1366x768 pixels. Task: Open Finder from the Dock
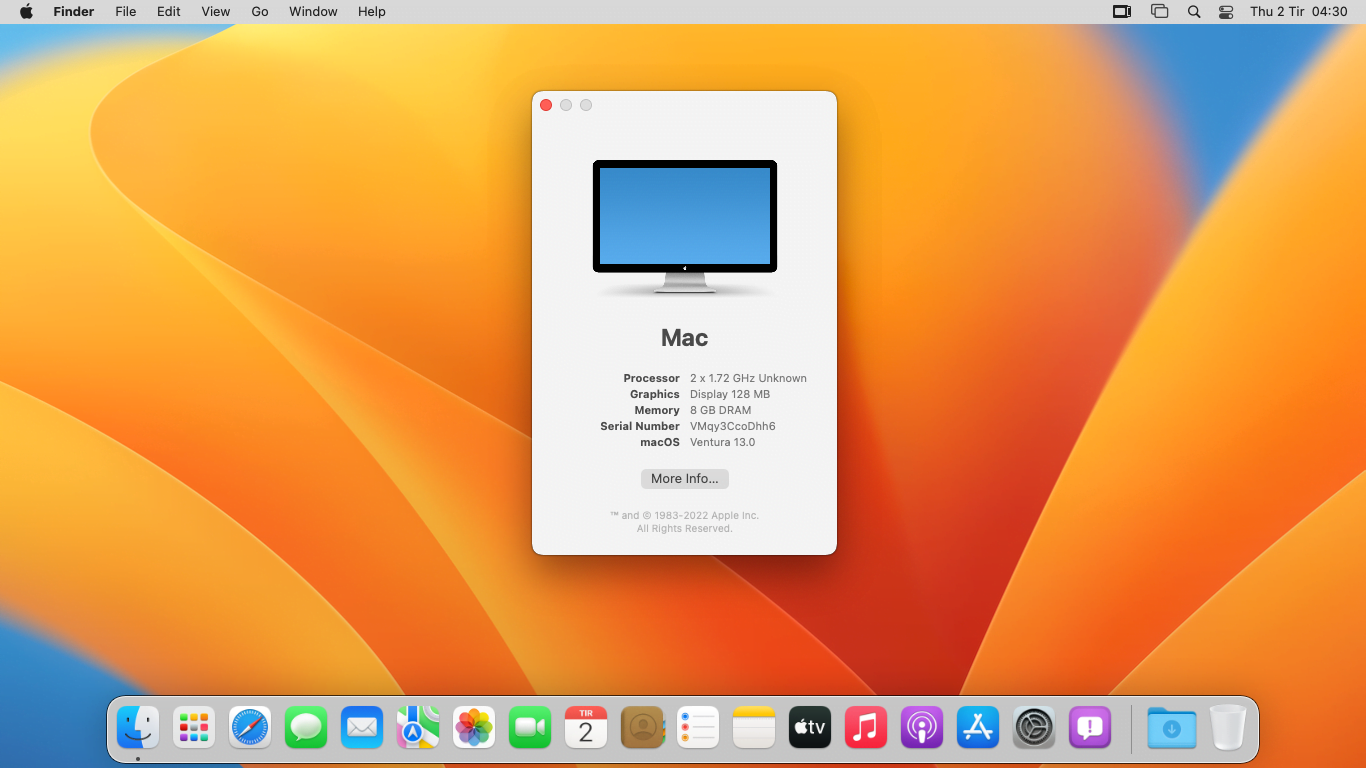[x=138, y=727]
